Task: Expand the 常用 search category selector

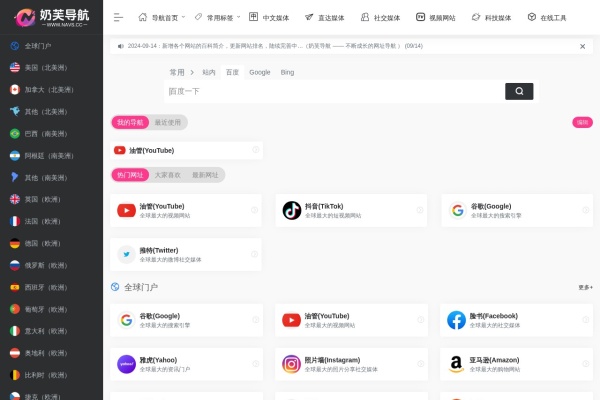Action: 181,72
